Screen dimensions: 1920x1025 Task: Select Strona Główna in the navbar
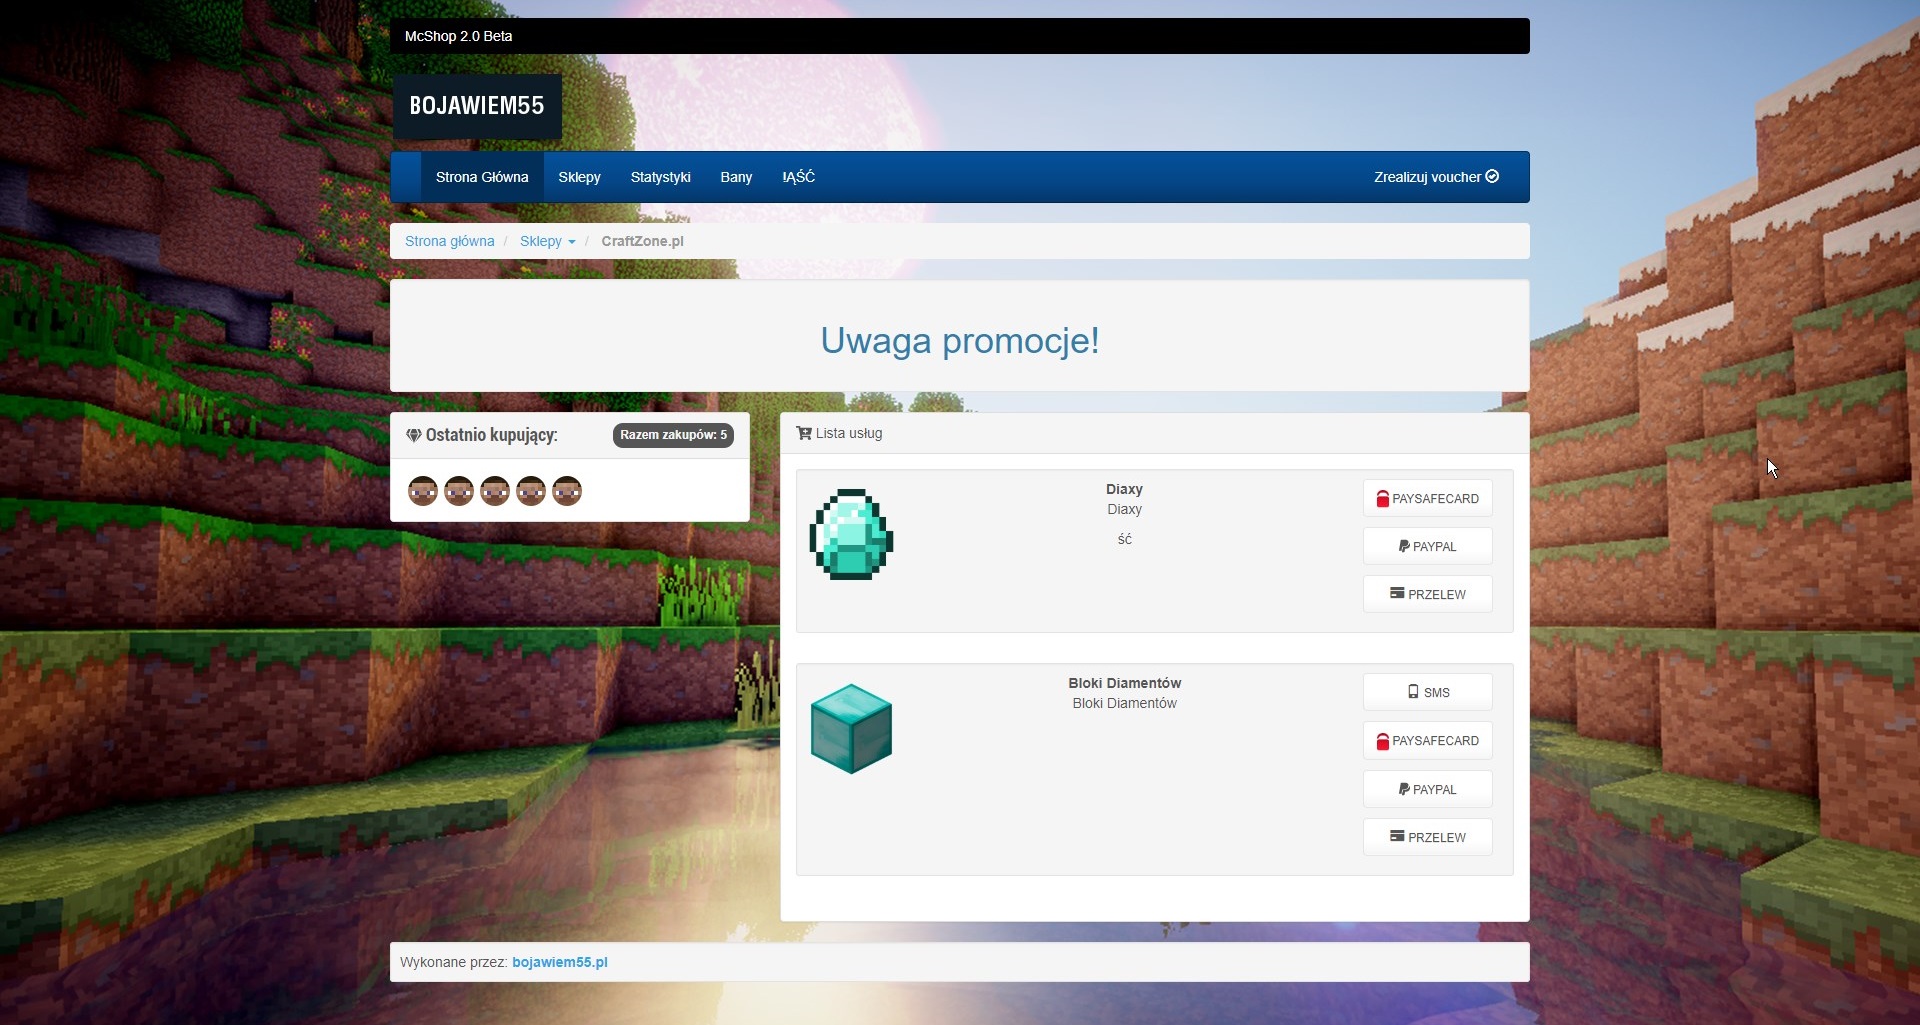(x=482, y=177)
